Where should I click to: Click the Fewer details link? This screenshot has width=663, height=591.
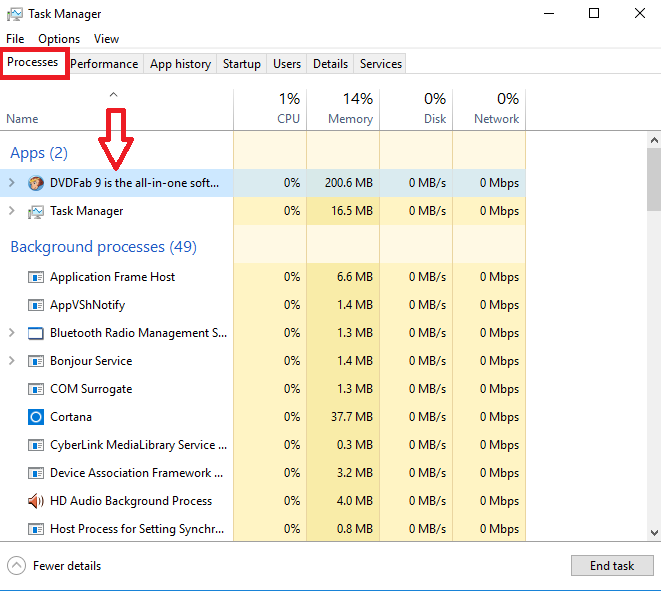click(x=67, y=566)
